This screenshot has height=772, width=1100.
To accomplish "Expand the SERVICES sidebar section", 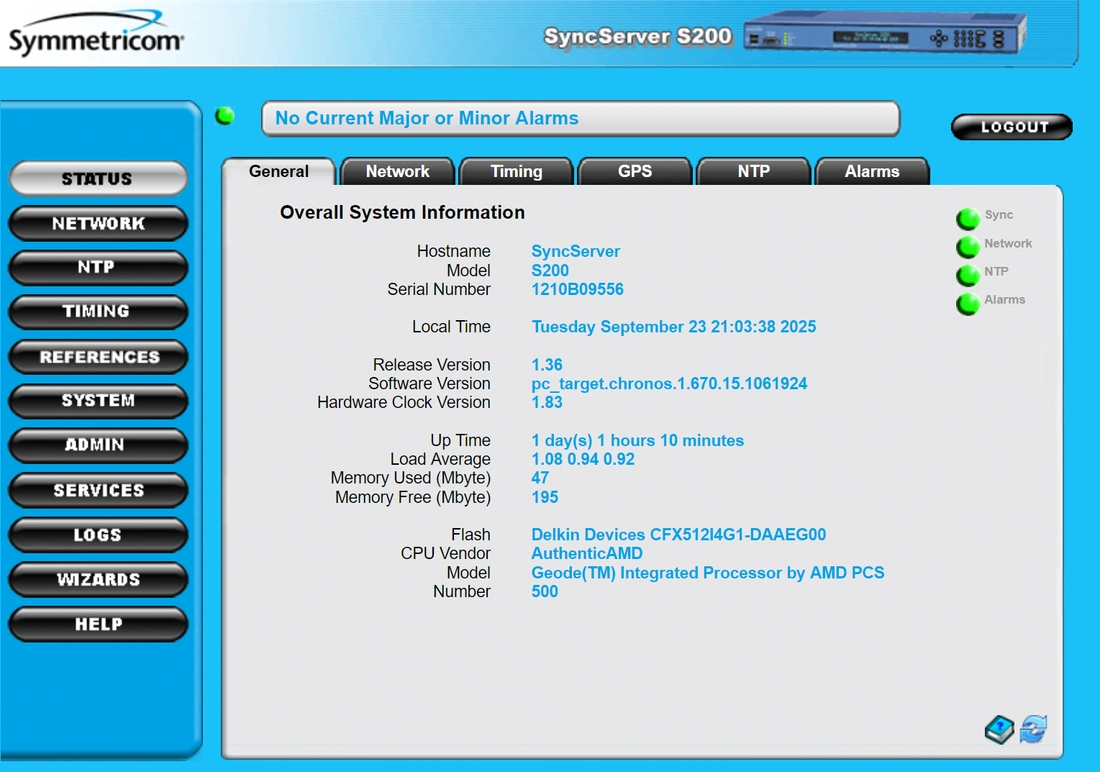I will [x=98, y=490].
